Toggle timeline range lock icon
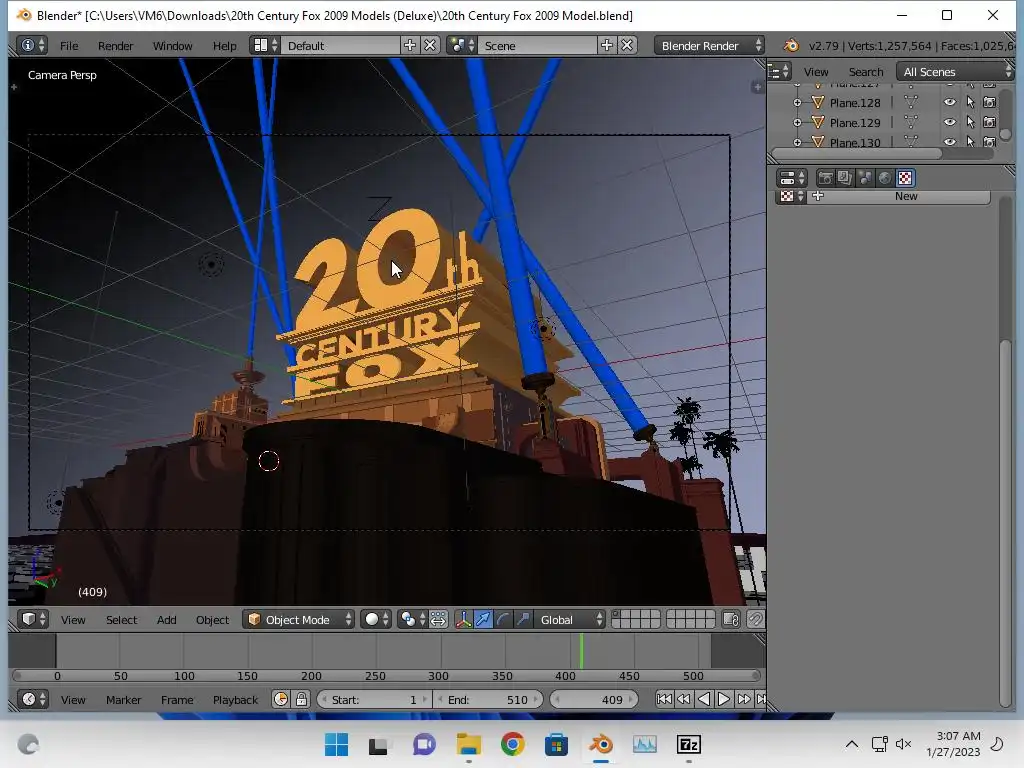The image size is (1024, 768). (302, 699)
